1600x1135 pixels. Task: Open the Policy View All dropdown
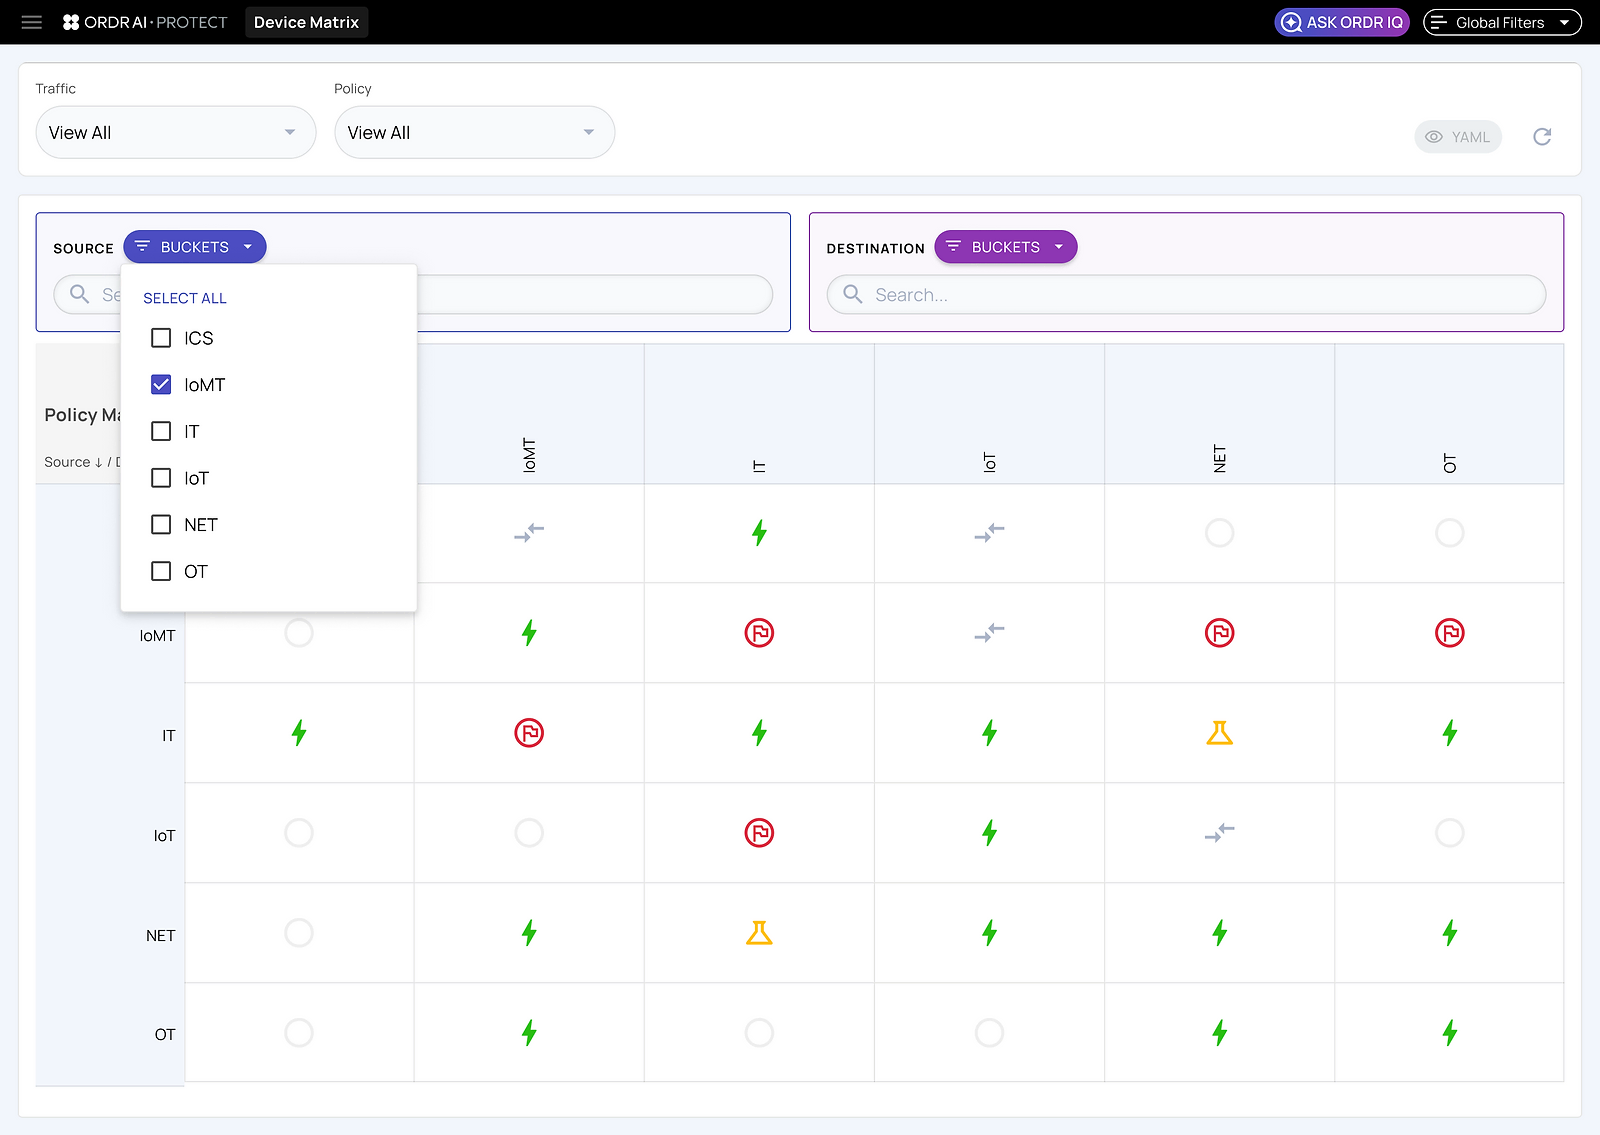[475, 132]
